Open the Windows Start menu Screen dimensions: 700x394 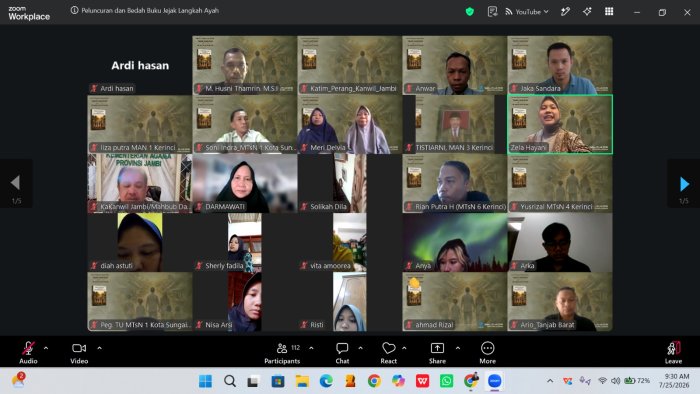click(x=205, y=381)
